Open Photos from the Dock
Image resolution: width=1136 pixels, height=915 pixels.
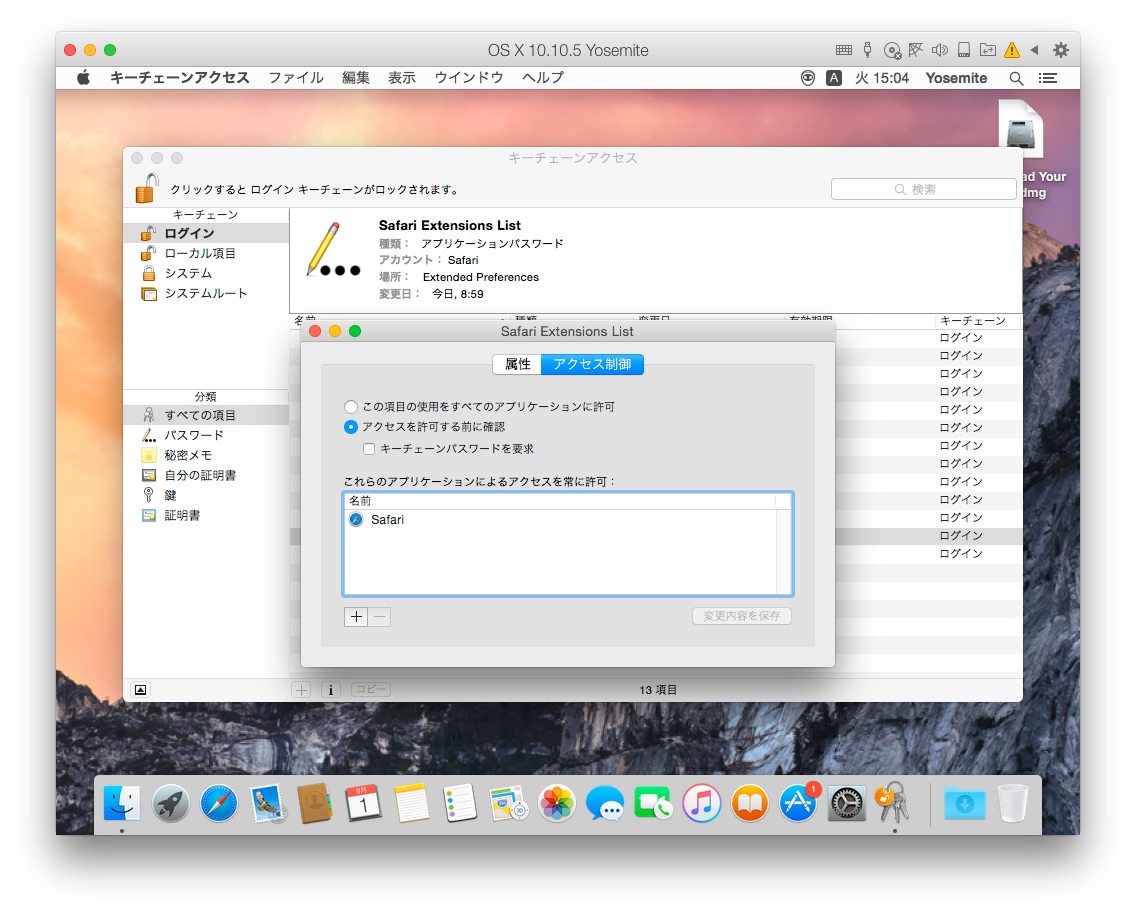pyautogui.click(x=557, y=803)
